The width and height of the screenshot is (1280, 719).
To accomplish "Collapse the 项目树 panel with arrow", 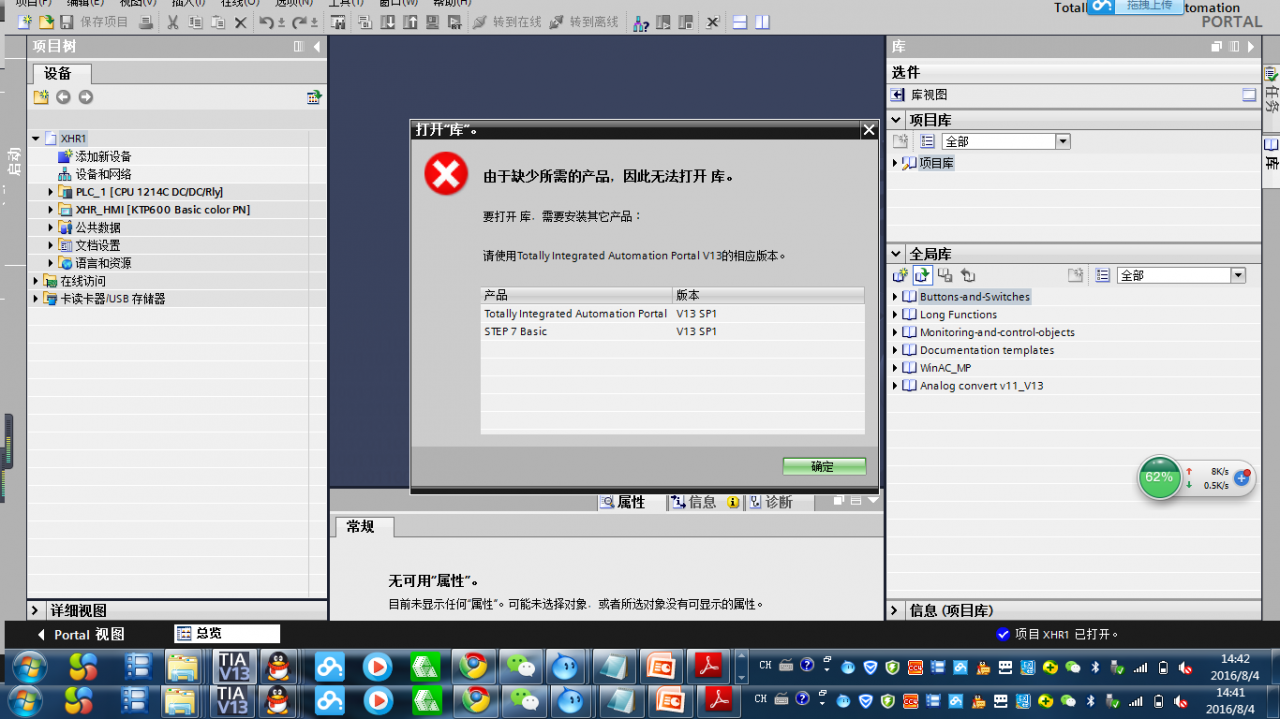I will (317, 47).
